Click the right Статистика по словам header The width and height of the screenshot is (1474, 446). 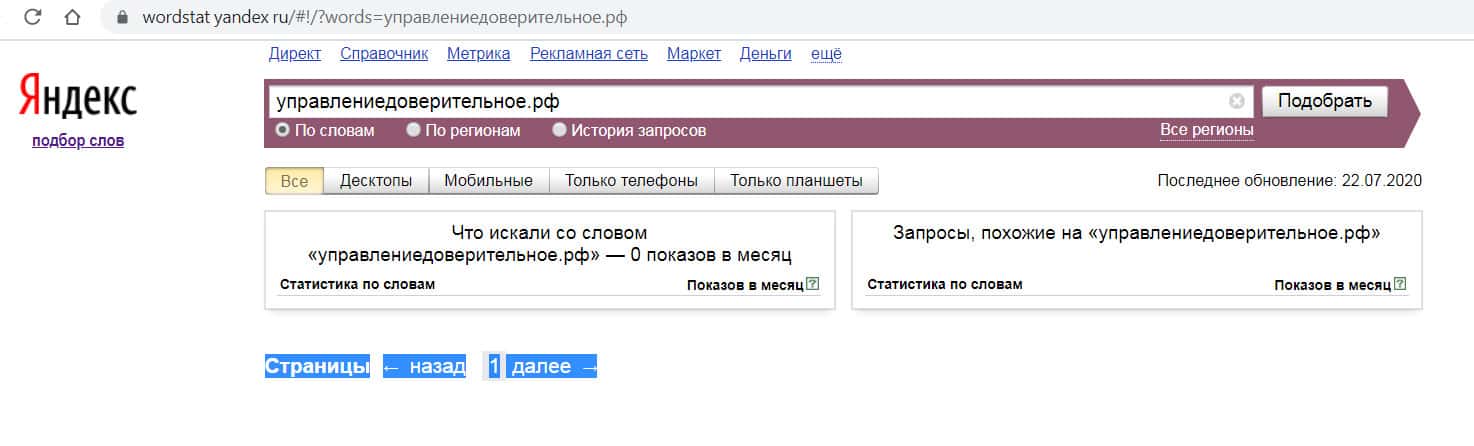point(945,284)
